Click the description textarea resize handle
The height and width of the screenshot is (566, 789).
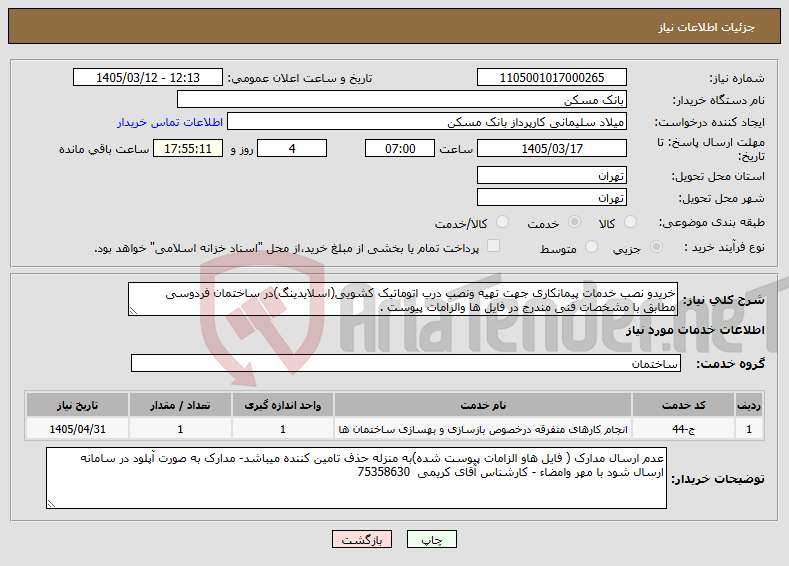[133, 311]
